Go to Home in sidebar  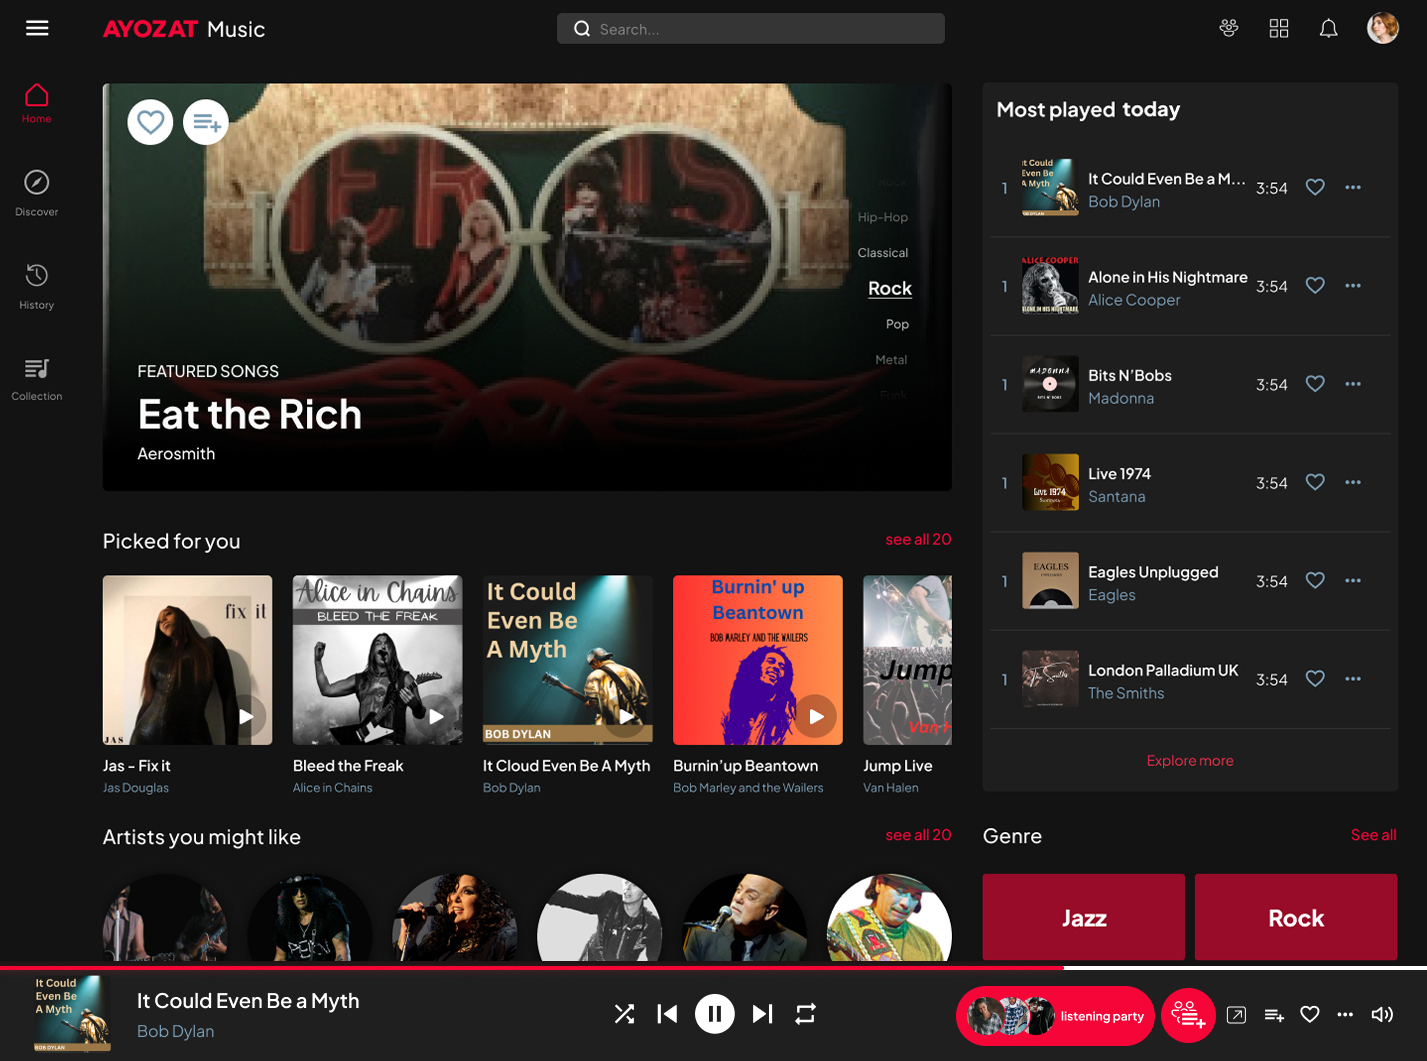(x=37, y=104)
